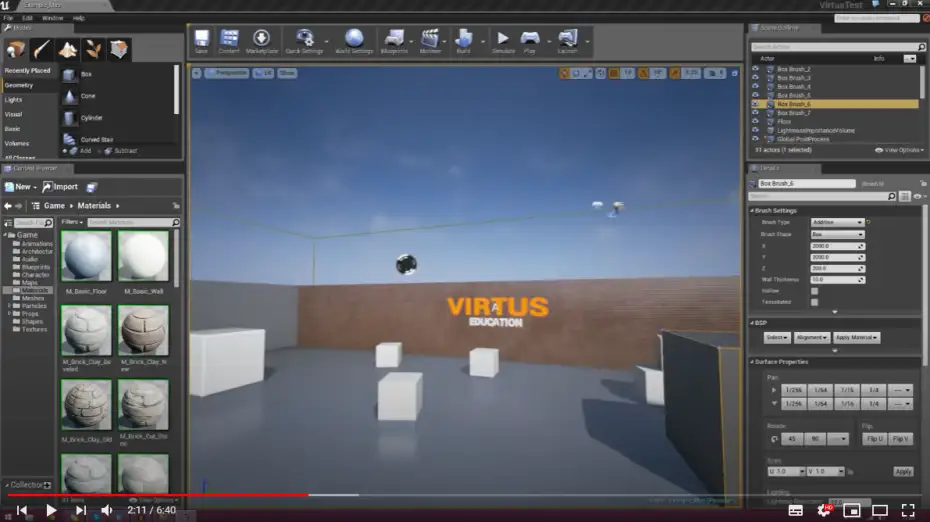Viewport: 930px width, 522px height.
Task: Click the YouTube settings gear icon
Action: (x=824, y=510)
